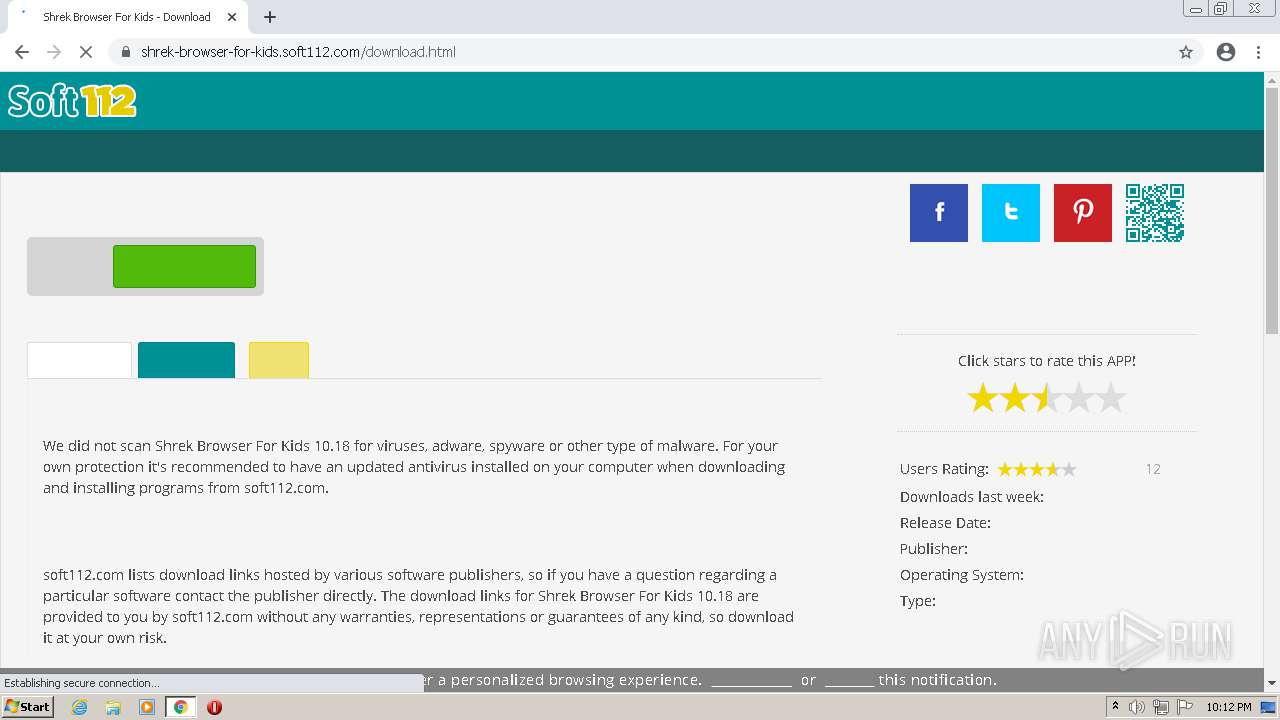Open media player taskbar icon
The height and width of the screenshot is (720, 1280).
click(147, 707)
